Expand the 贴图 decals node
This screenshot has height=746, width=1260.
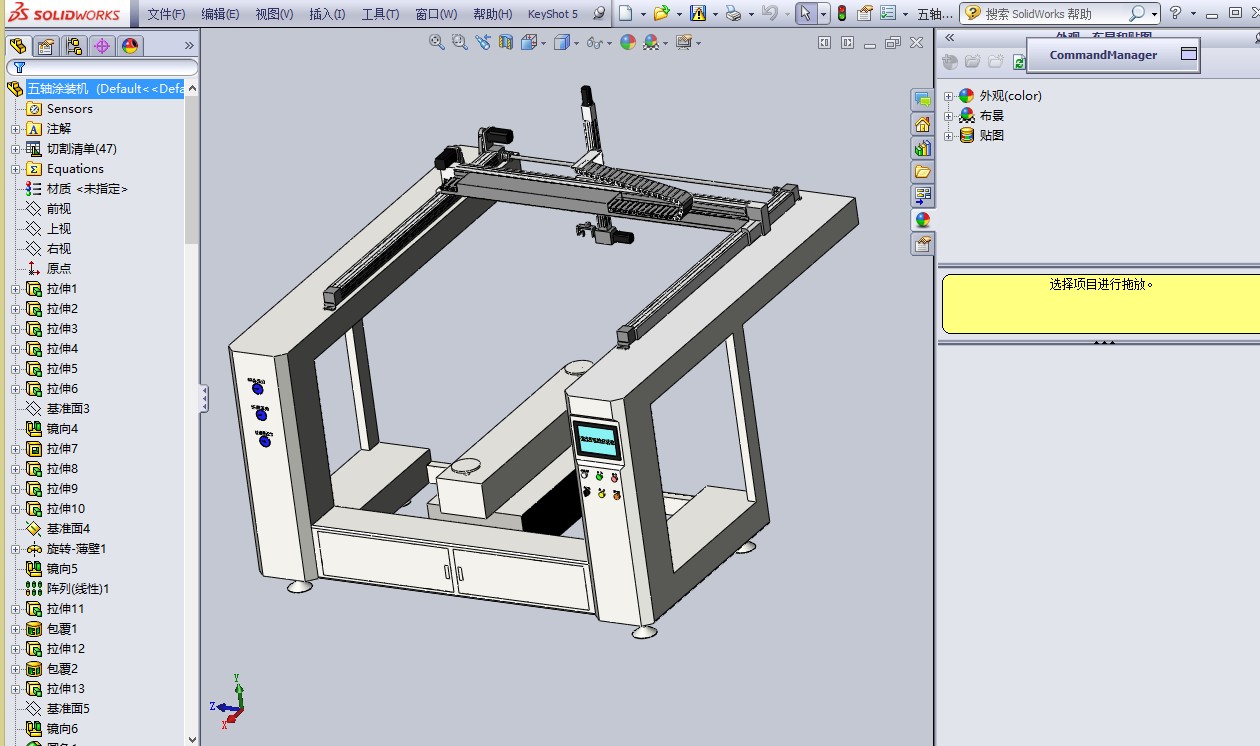[x=948, y=136]
